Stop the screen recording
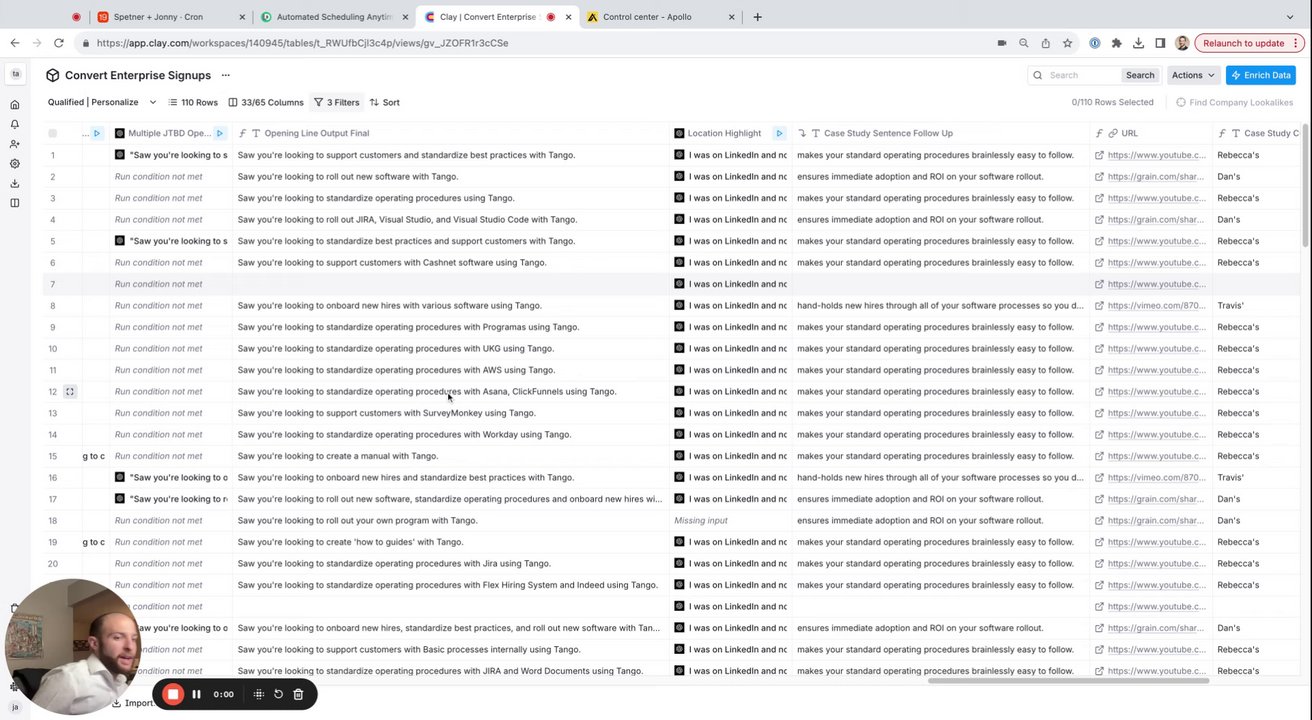 [x=173, y=694]
